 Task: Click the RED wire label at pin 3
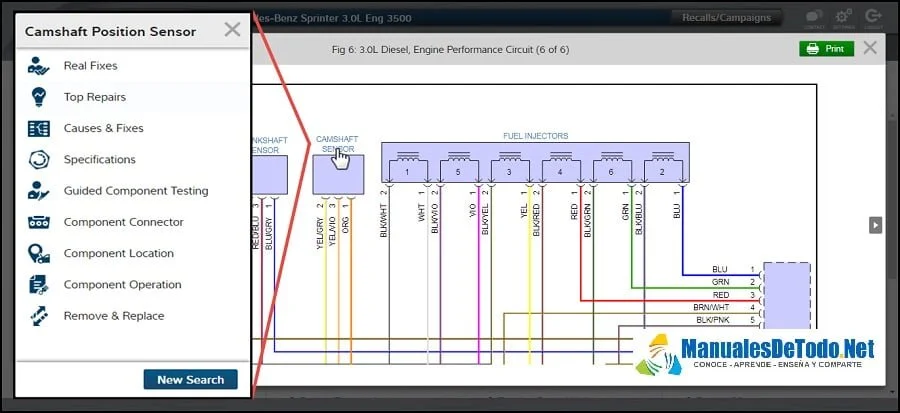click(720, 295)
